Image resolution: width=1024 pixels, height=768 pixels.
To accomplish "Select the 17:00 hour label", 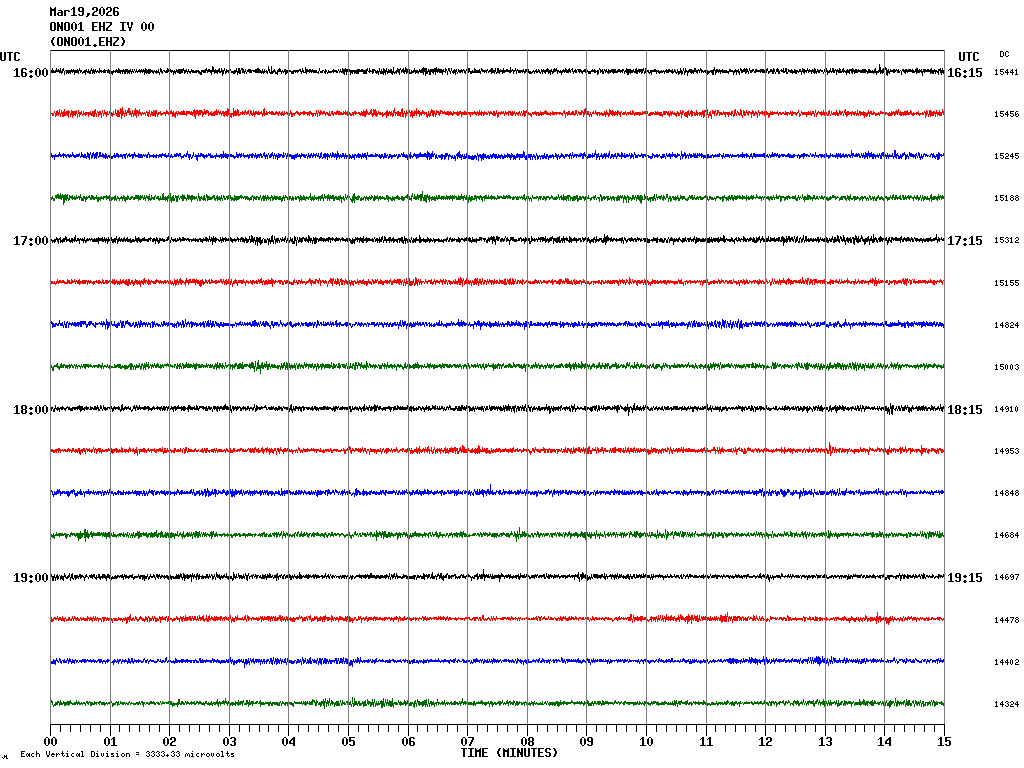I will coord(30,241).
